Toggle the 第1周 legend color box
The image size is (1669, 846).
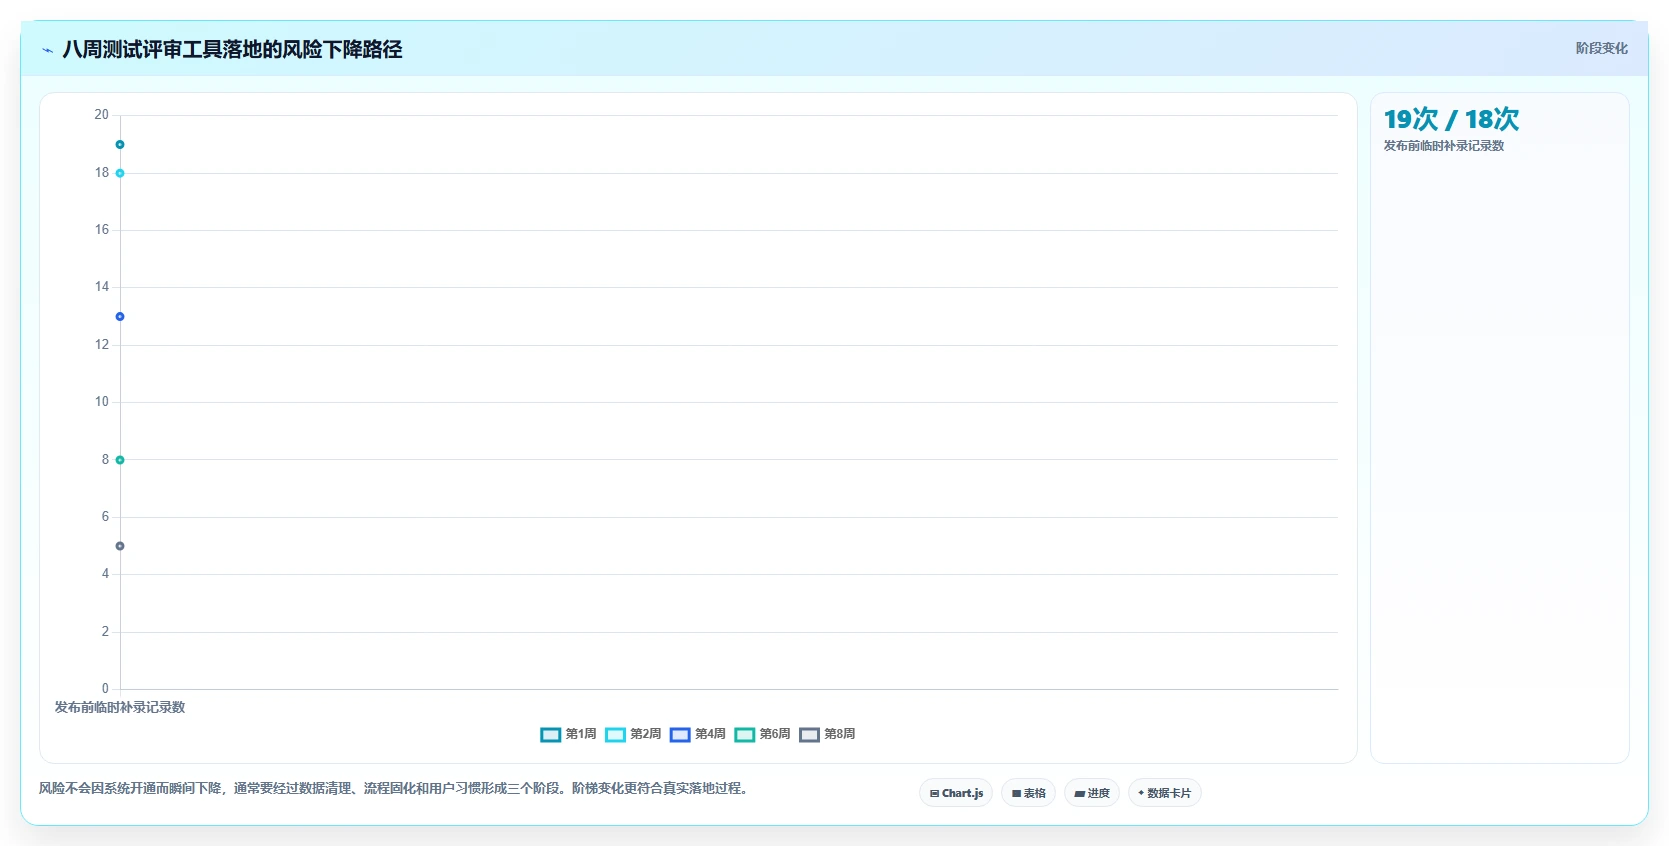tap(551, 735)
